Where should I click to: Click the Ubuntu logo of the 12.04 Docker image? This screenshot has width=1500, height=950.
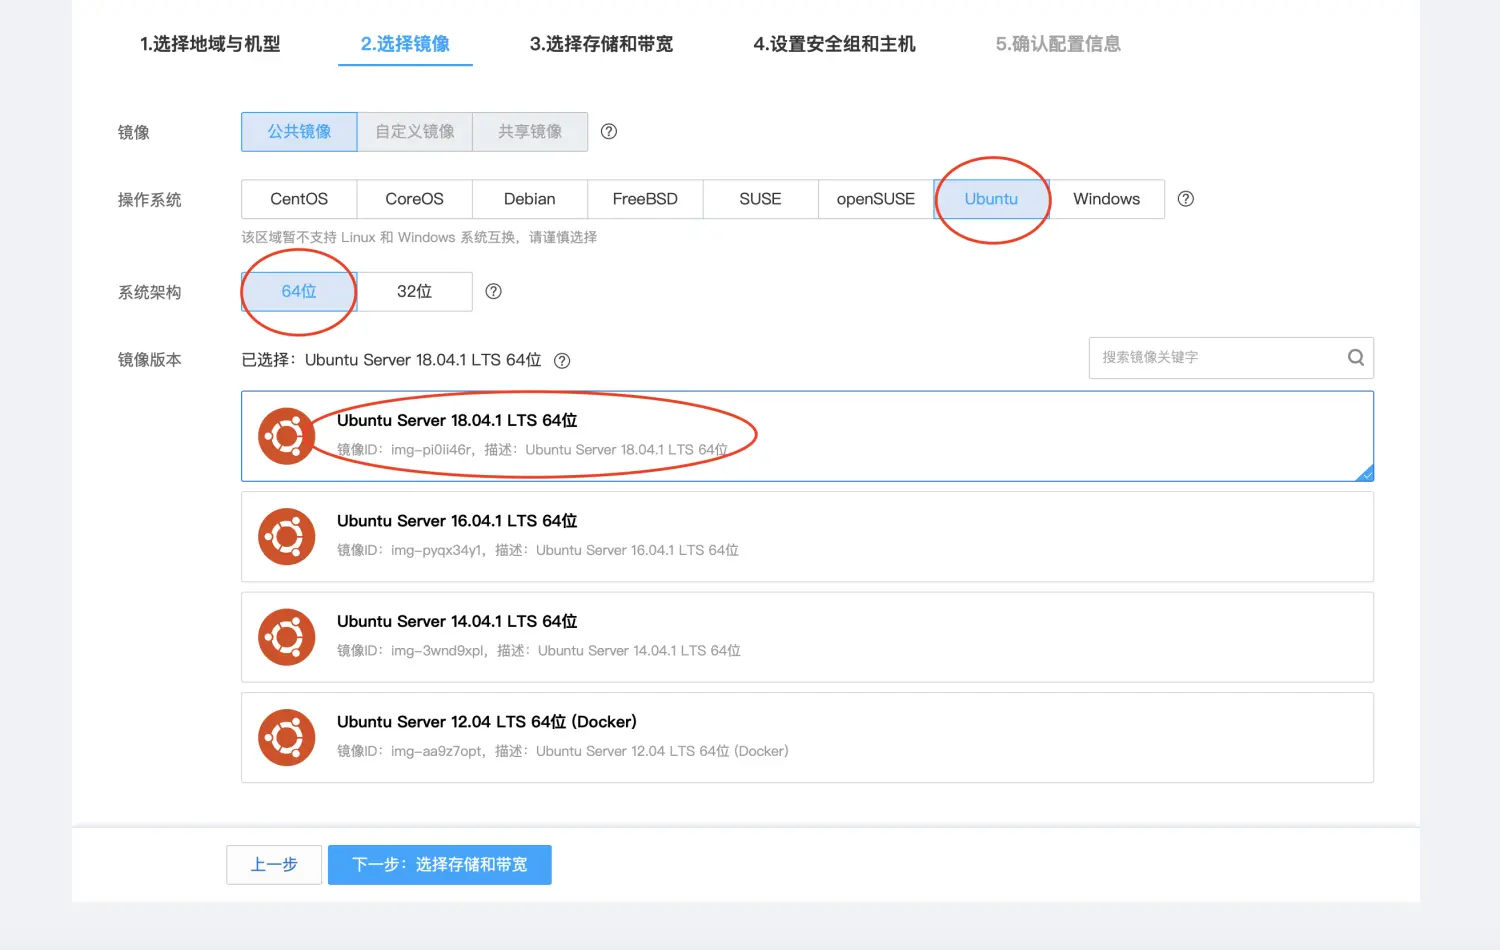pos(287,738)
